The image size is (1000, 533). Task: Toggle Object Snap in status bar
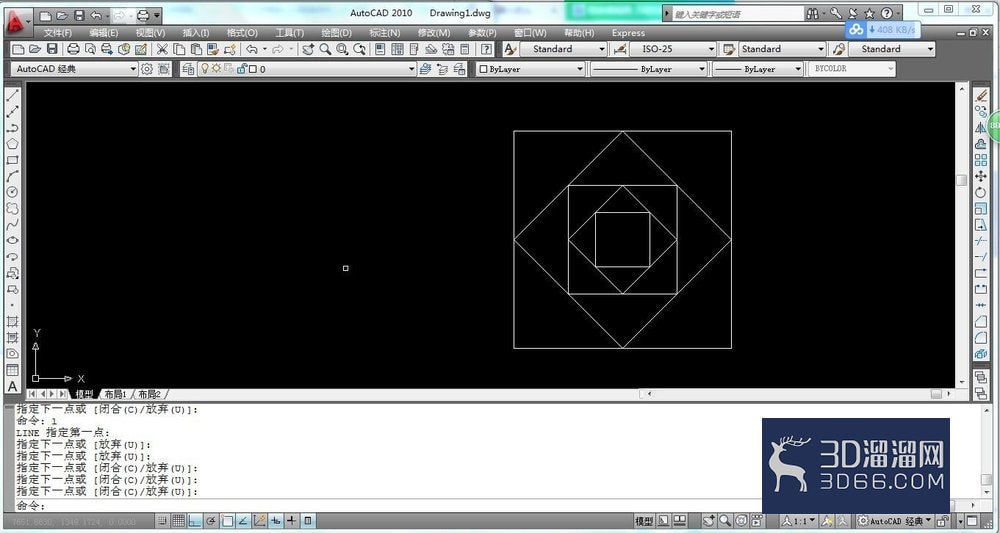228,521
